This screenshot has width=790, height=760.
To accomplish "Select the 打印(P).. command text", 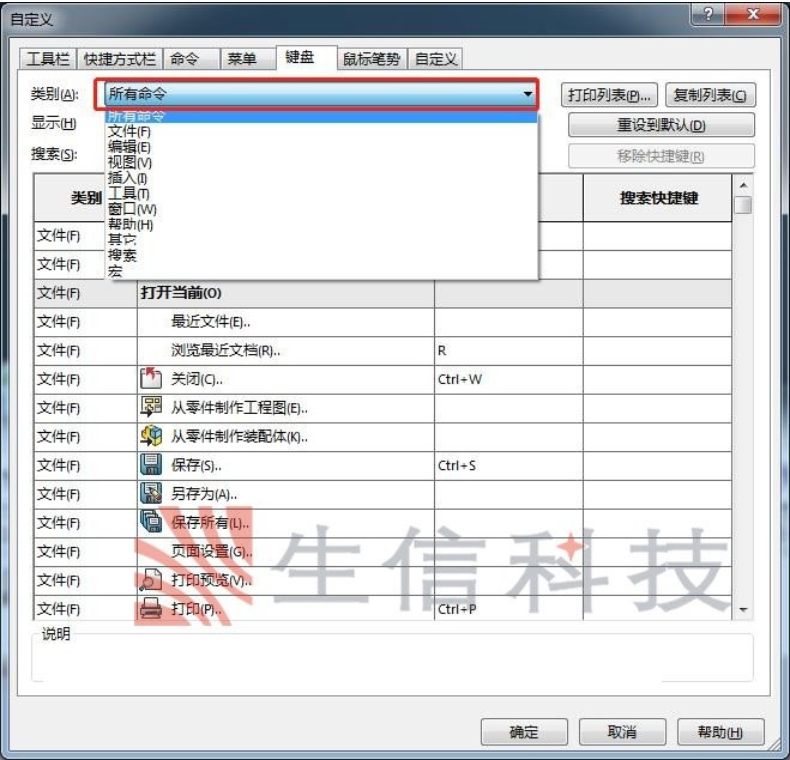I will pyautogui.click(x=196, y=609).
